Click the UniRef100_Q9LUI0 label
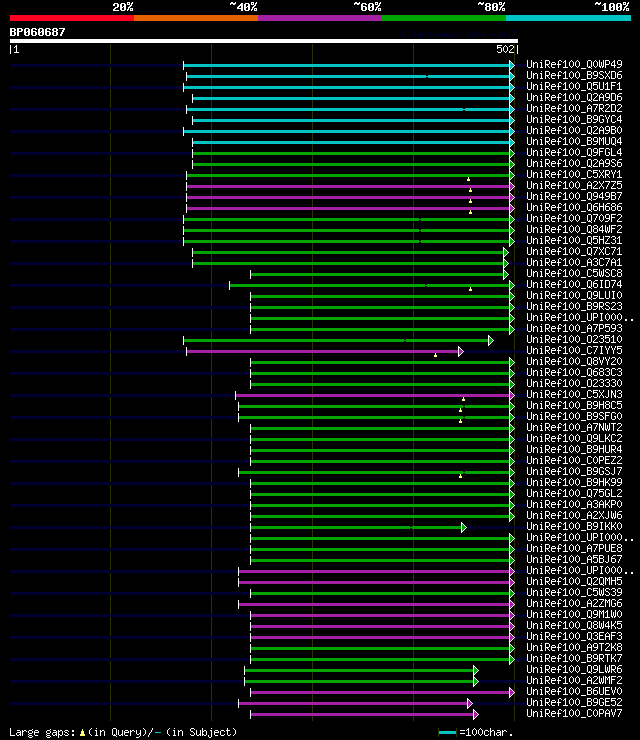This screenshot has width=640, height=740. click(574, 295)
